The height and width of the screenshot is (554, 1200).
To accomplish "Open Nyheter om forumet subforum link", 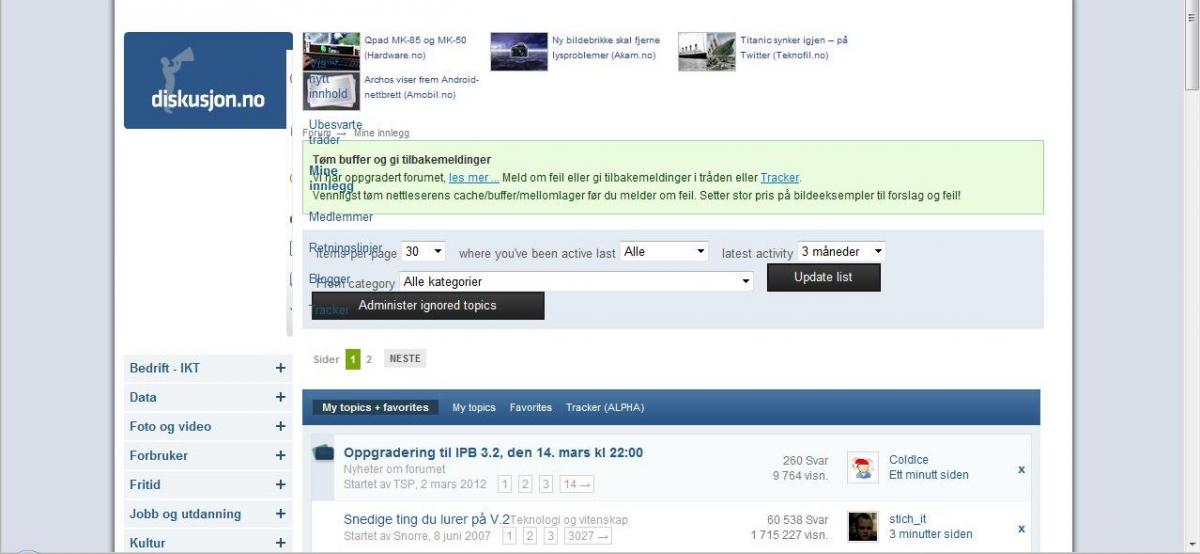I will [x=394, y=469].
